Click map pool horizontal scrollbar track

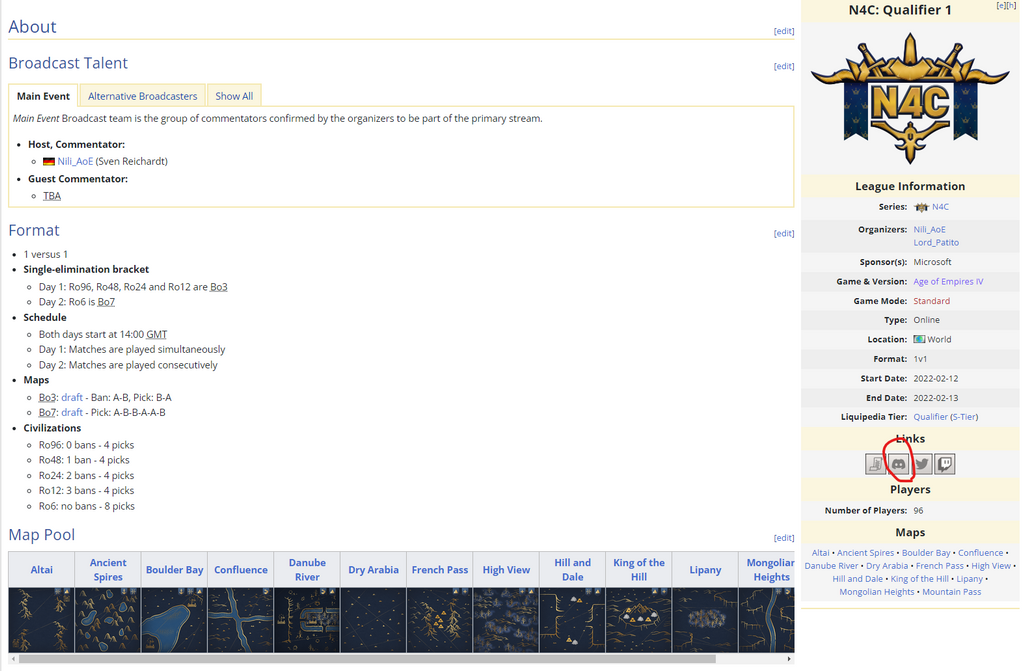point(402,659)
